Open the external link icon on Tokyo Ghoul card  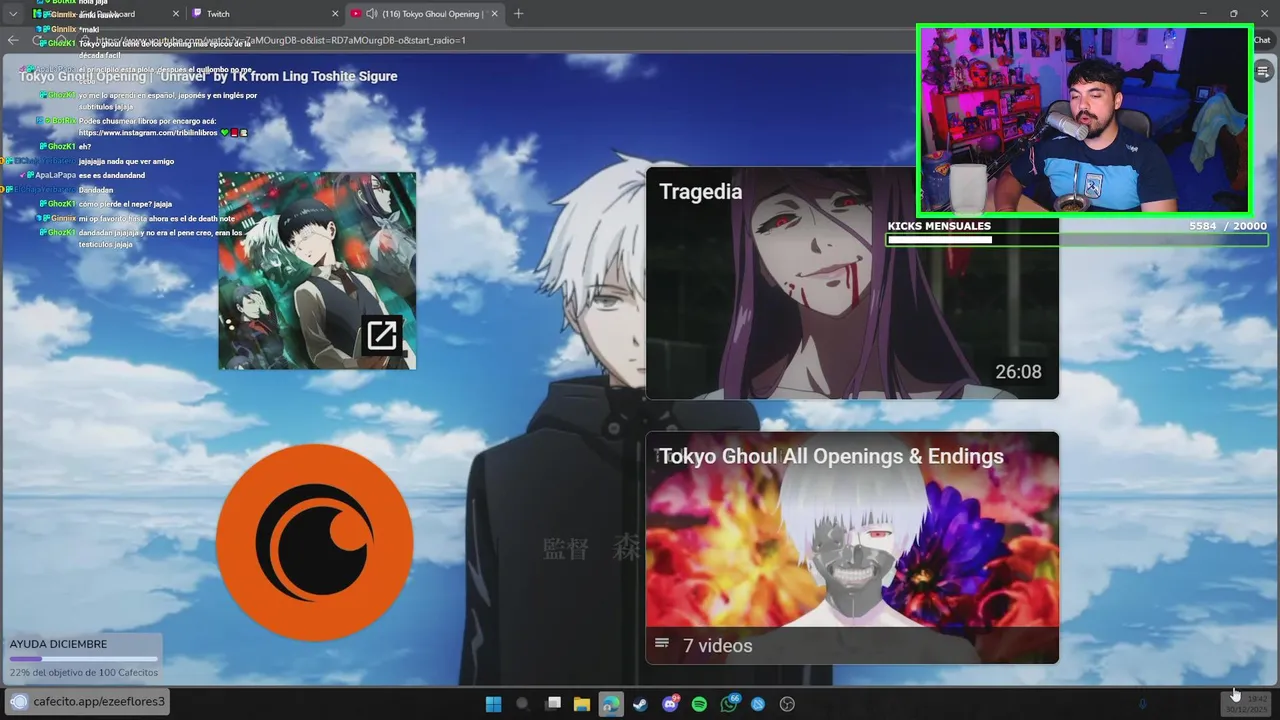coord(381,335)
